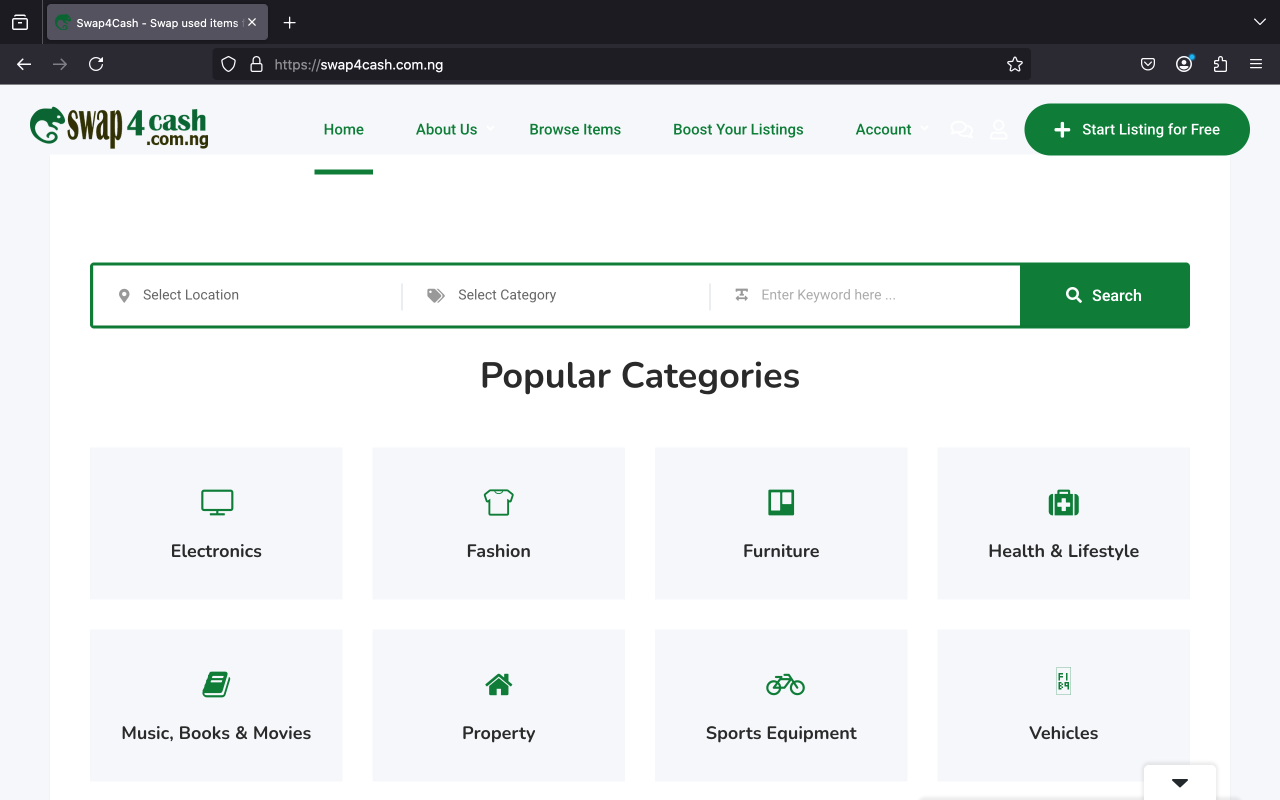The image size is (1280, 800).
Task: Open the Firefox account icon
Action: coord(1184,64)
